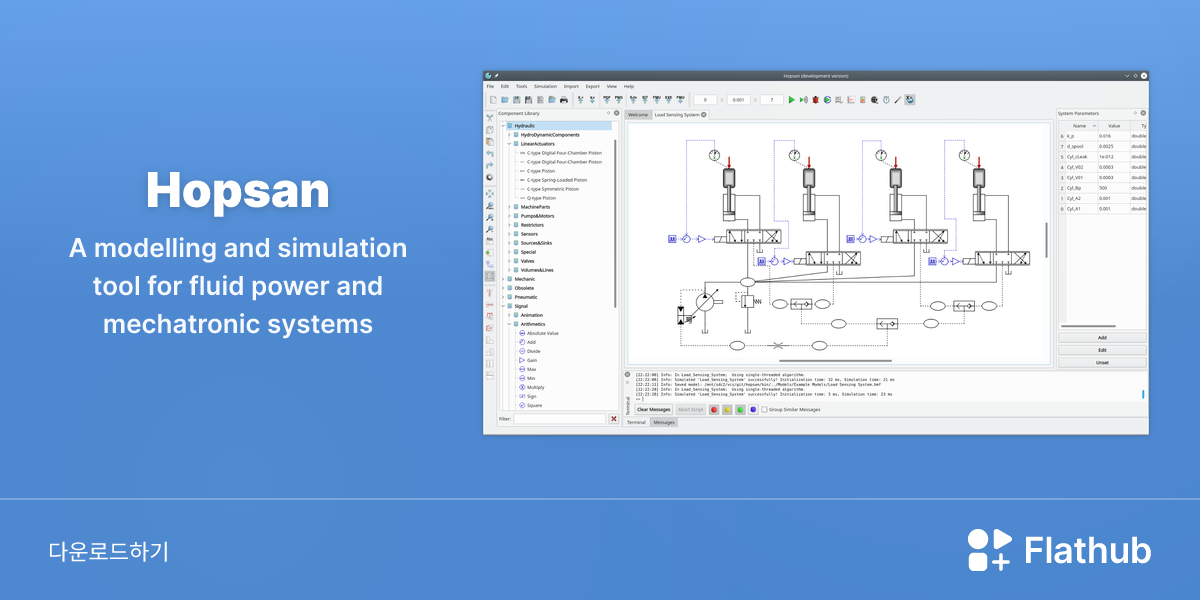
Task: Toggle the blue debug messages filter
Action: [753, 409]
